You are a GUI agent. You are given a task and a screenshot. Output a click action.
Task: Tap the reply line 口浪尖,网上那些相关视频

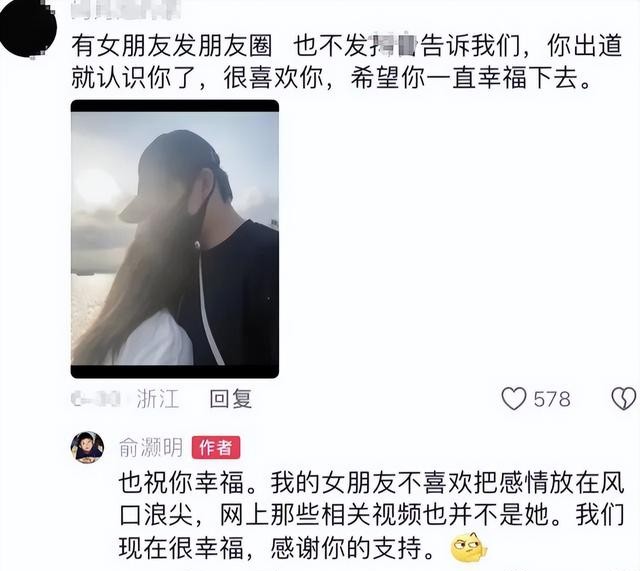click(371, 515)
